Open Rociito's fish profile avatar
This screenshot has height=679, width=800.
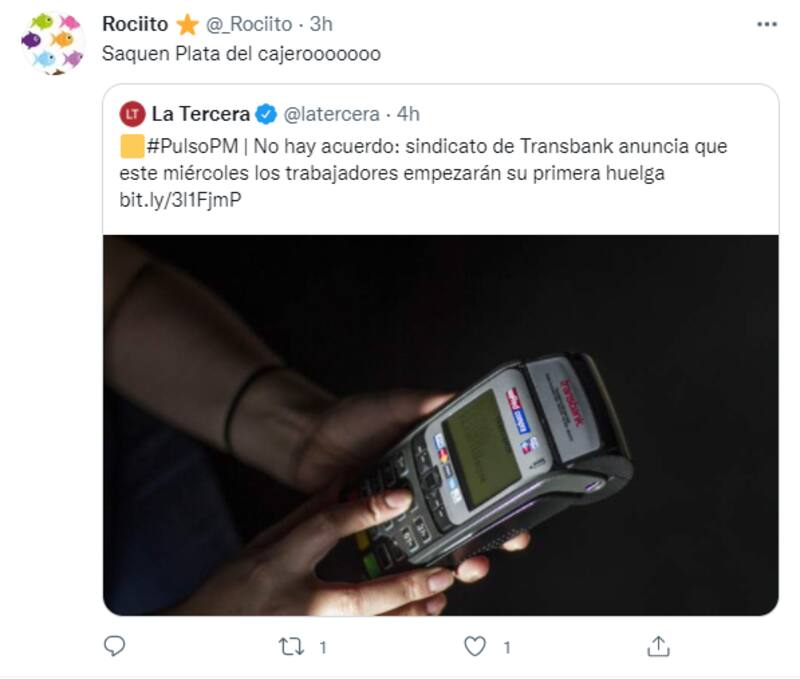53,44
